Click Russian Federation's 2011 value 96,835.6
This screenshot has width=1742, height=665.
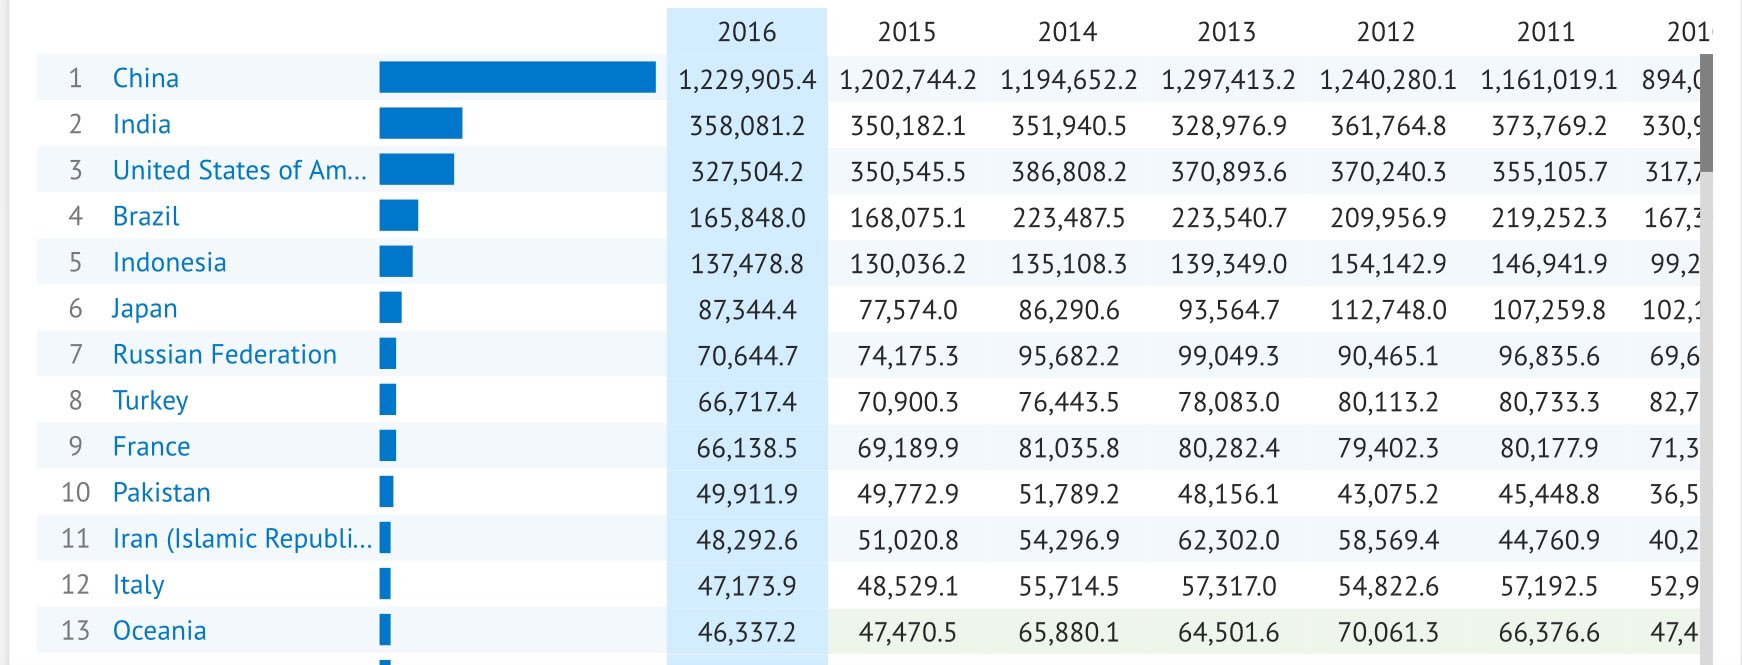(1548, 356)
